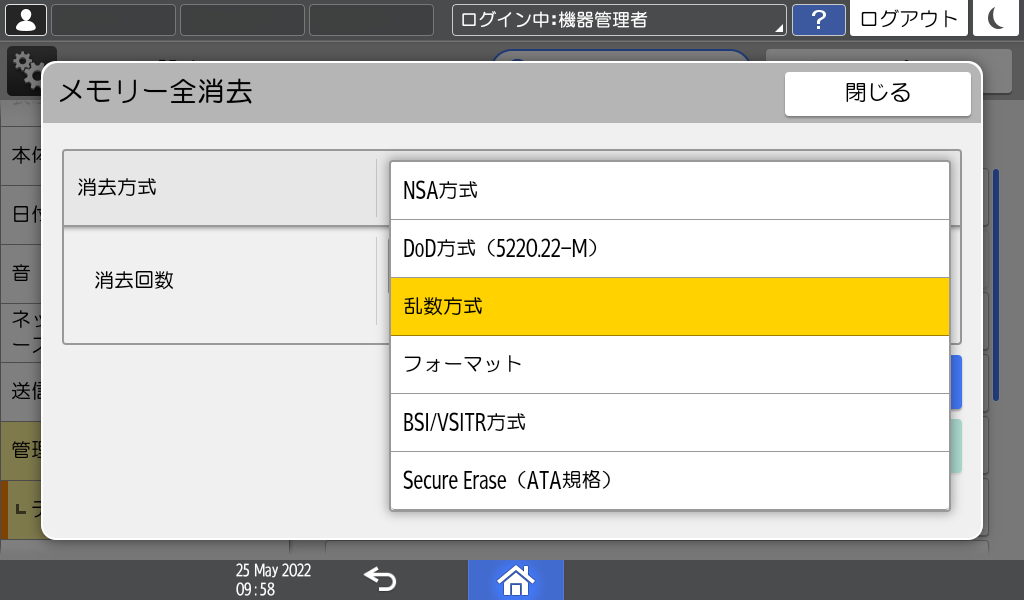This screenshot has height=600, width=1024.
Task: Click the user profile icon
Action: 25,19
